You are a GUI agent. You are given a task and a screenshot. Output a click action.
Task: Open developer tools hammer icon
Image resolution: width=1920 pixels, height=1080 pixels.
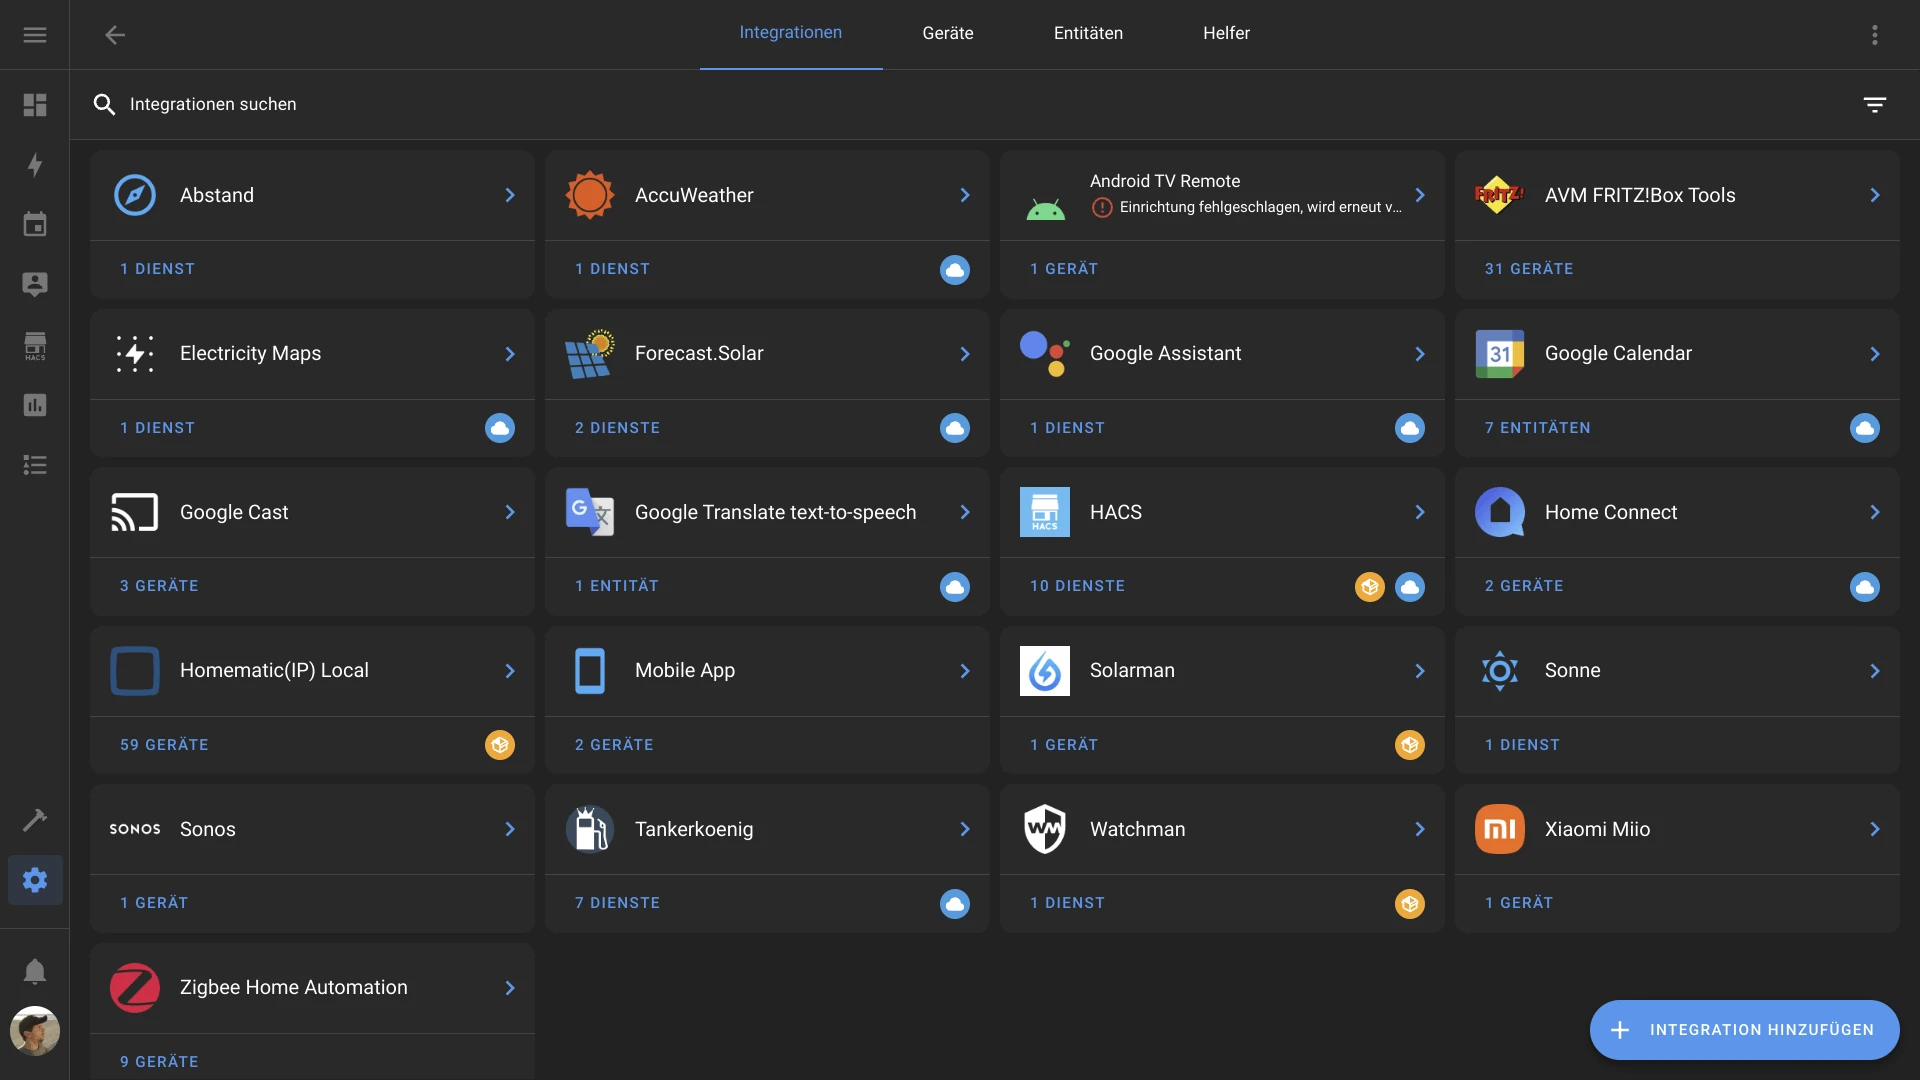pos(35,820)
